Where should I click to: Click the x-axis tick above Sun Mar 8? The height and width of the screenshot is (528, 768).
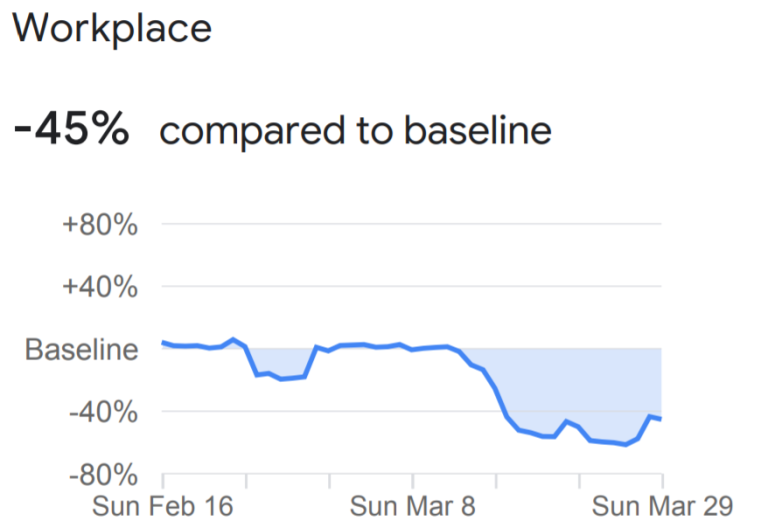pos(412,478)
